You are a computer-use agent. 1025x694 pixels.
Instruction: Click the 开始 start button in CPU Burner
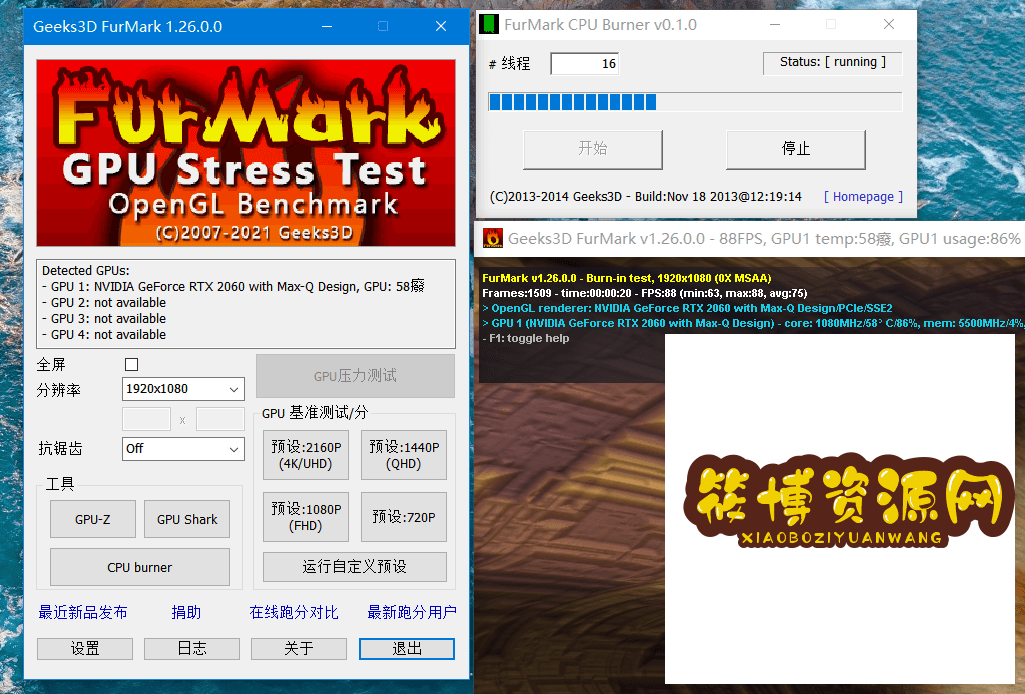pyautogui.click(x=593, y=149)
